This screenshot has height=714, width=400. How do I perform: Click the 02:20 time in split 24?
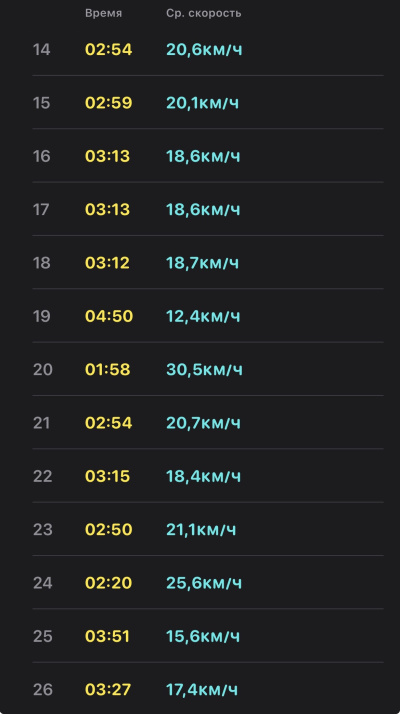click(x=108, y=582)
